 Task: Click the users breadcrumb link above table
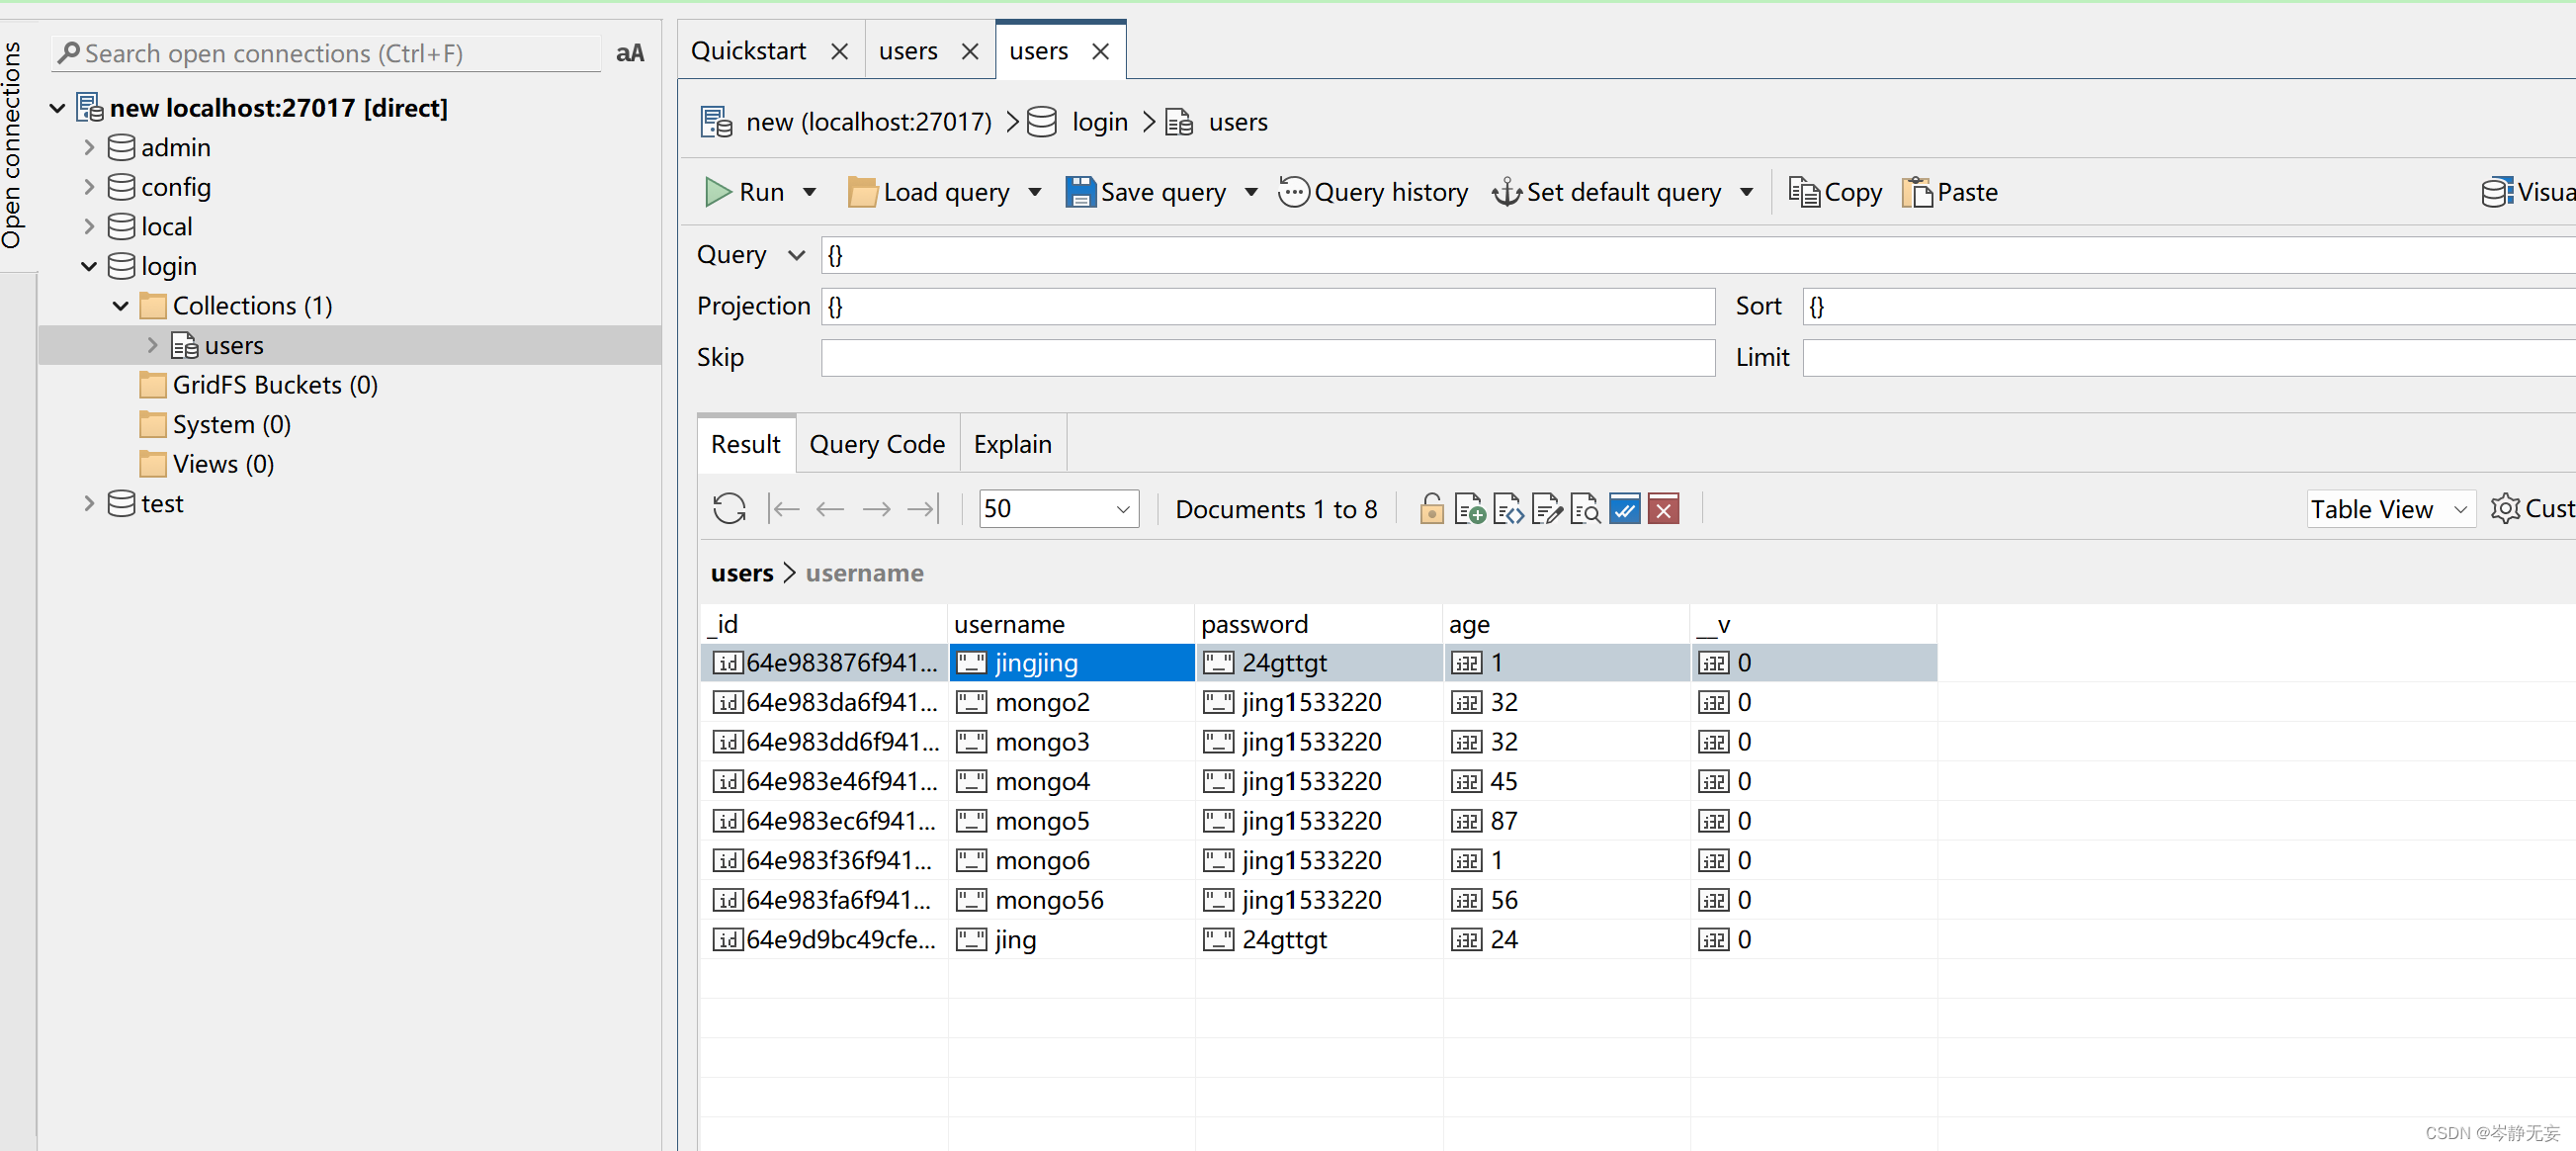[742, 573]
